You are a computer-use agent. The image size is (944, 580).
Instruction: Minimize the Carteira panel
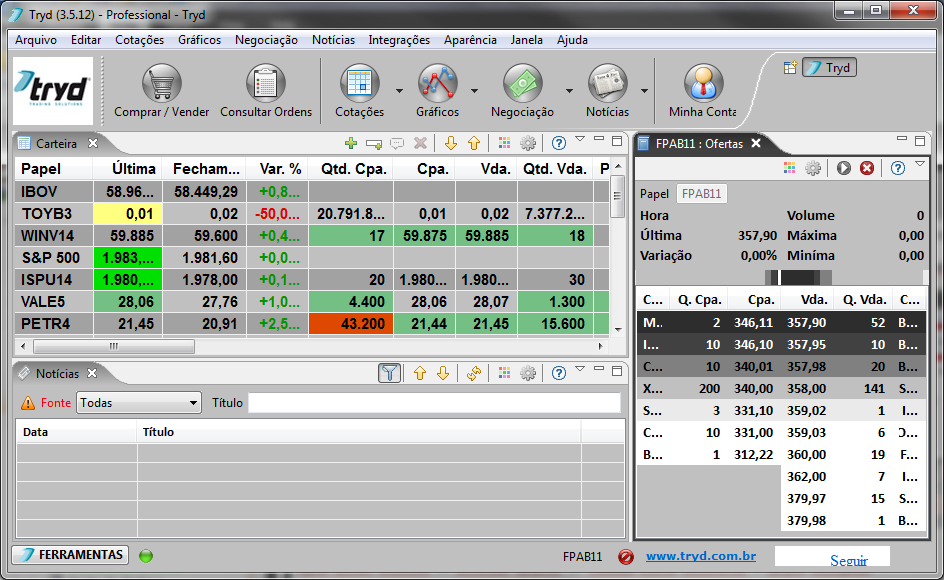click(598, 139)
